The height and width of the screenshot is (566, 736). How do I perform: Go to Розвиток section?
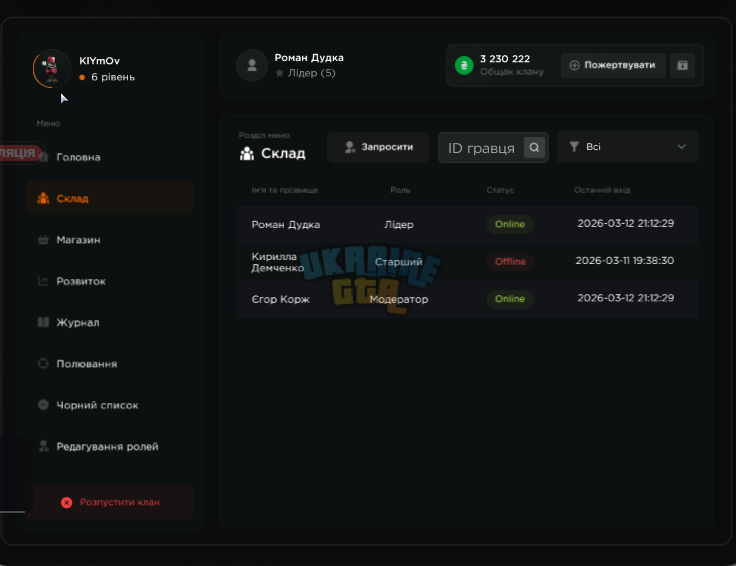pos(110,281)
